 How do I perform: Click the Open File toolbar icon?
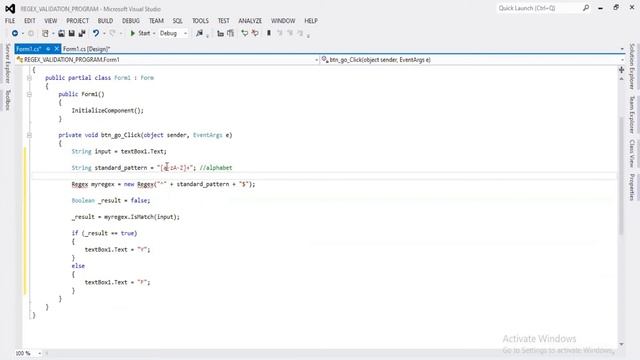(61, 33)
